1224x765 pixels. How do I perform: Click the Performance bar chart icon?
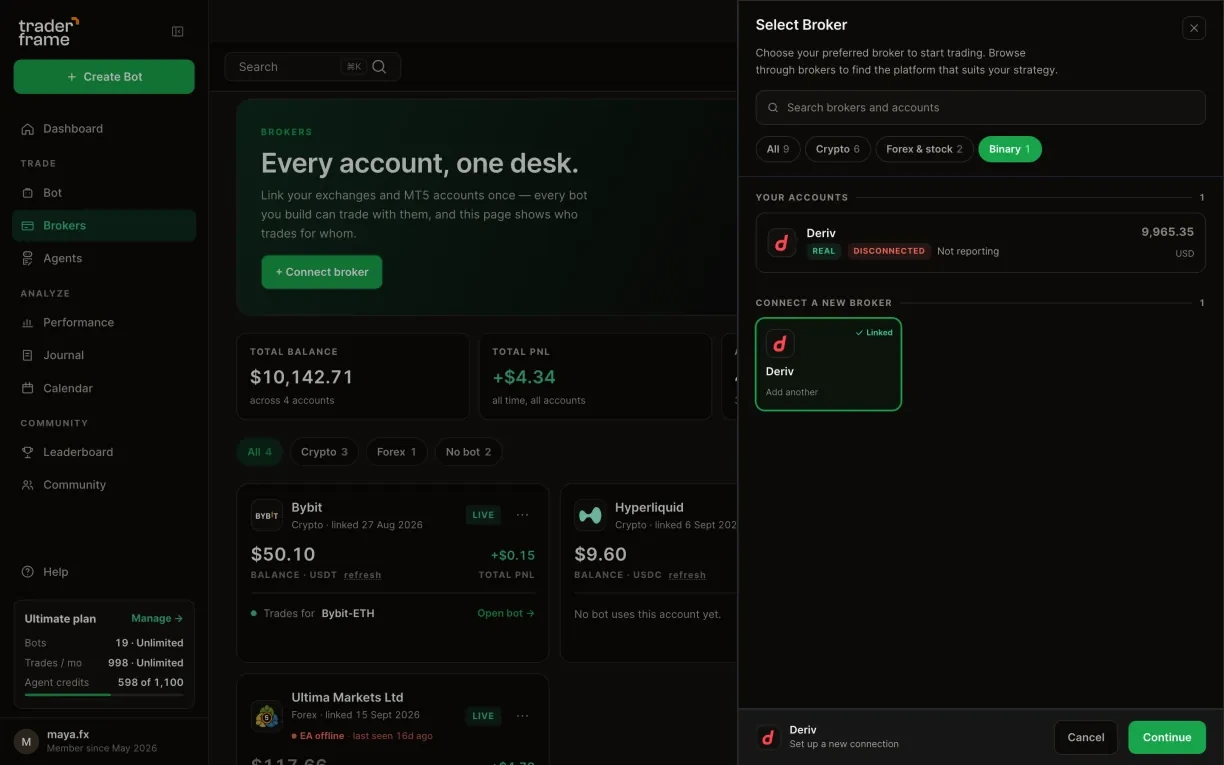click(28, 323)
